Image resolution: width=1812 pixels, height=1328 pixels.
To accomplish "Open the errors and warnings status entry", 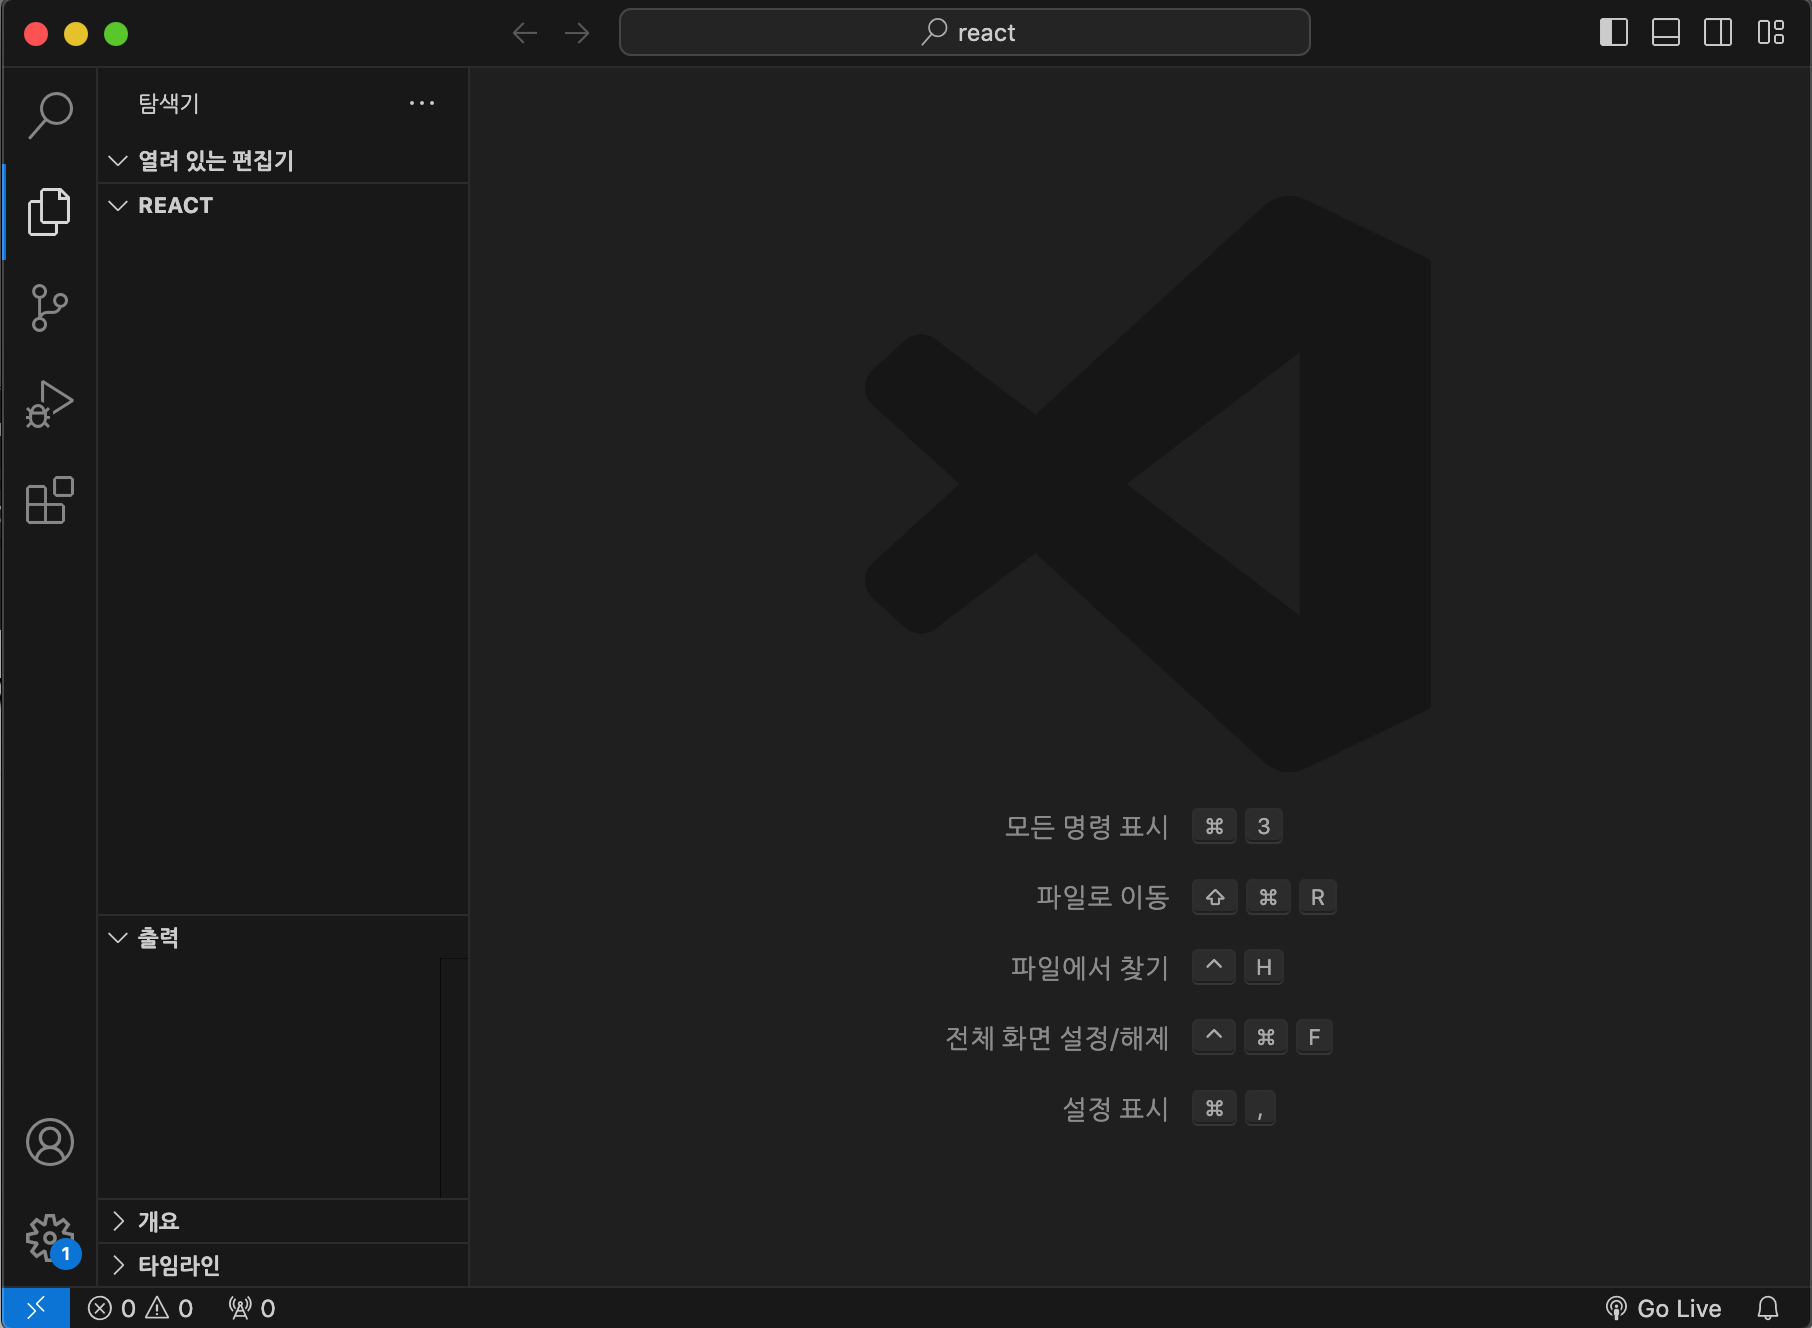I will pyautogui.click(x=140, y=1308).
